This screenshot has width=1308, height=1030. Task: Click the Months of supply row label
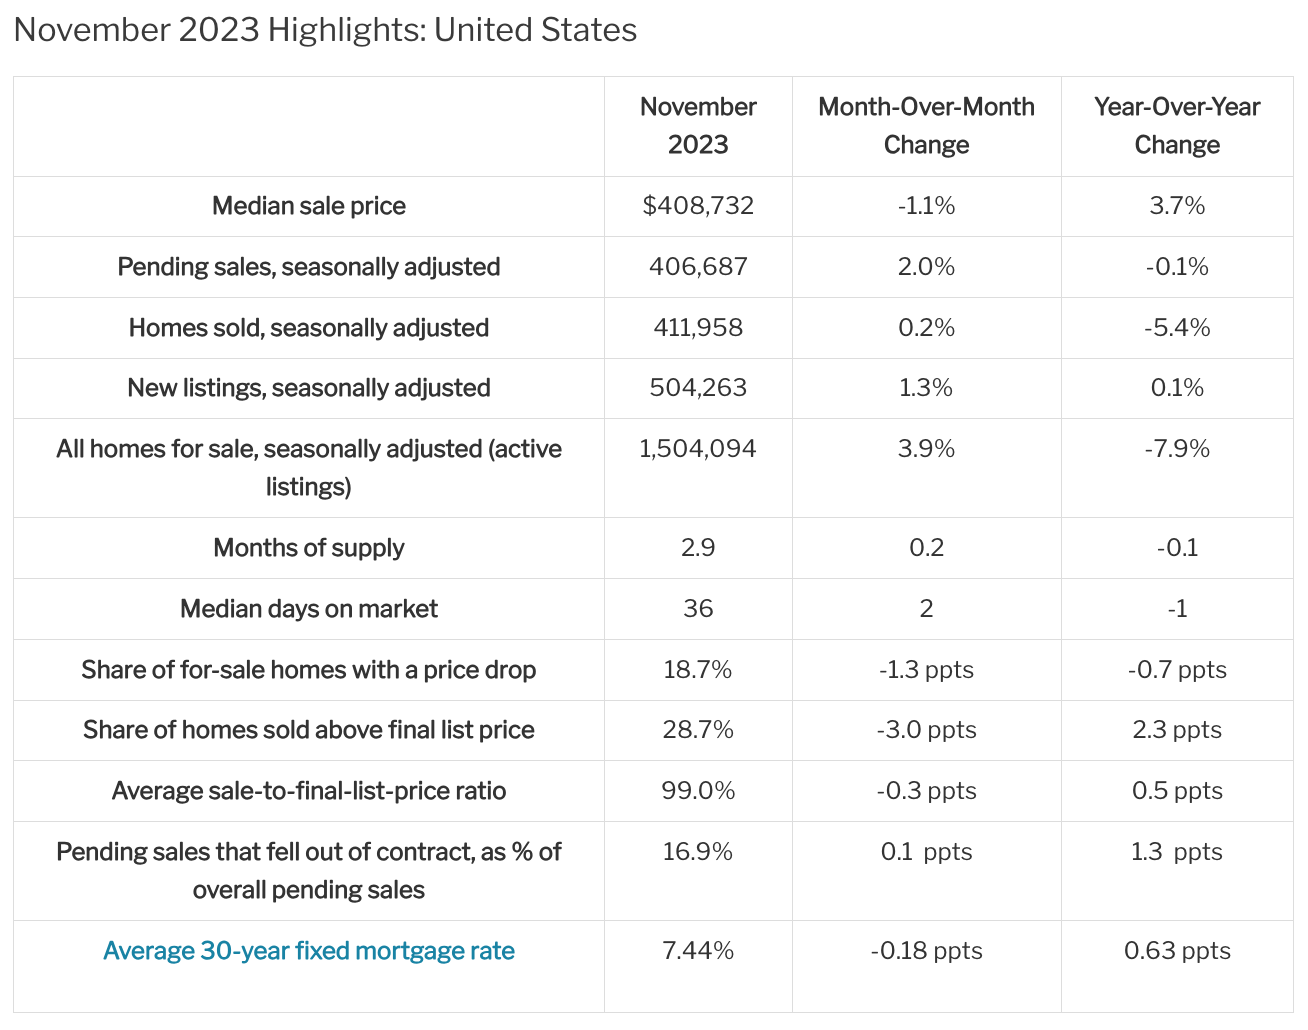pyautogui.click(x=309, y=548)
